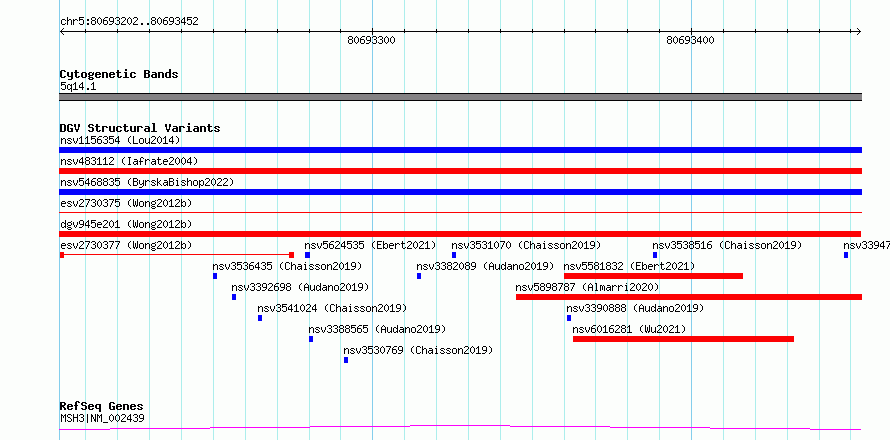This screenshot has height=440, width=890.
Task: Click the Cytogenetic Bands track title
Action: pyautogui.click(x=119, y=74)
